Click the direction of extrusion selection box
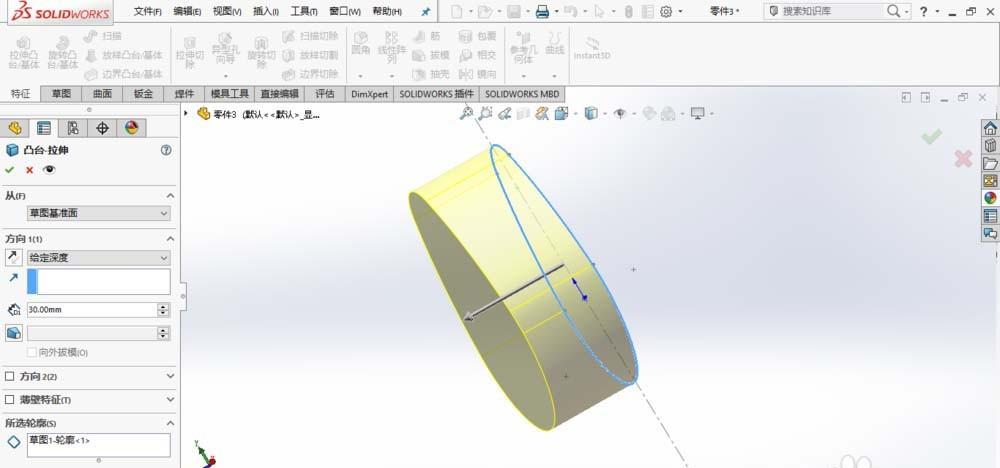The height and width of the screenshot is (468, 1000). click(x=99, y=281)
